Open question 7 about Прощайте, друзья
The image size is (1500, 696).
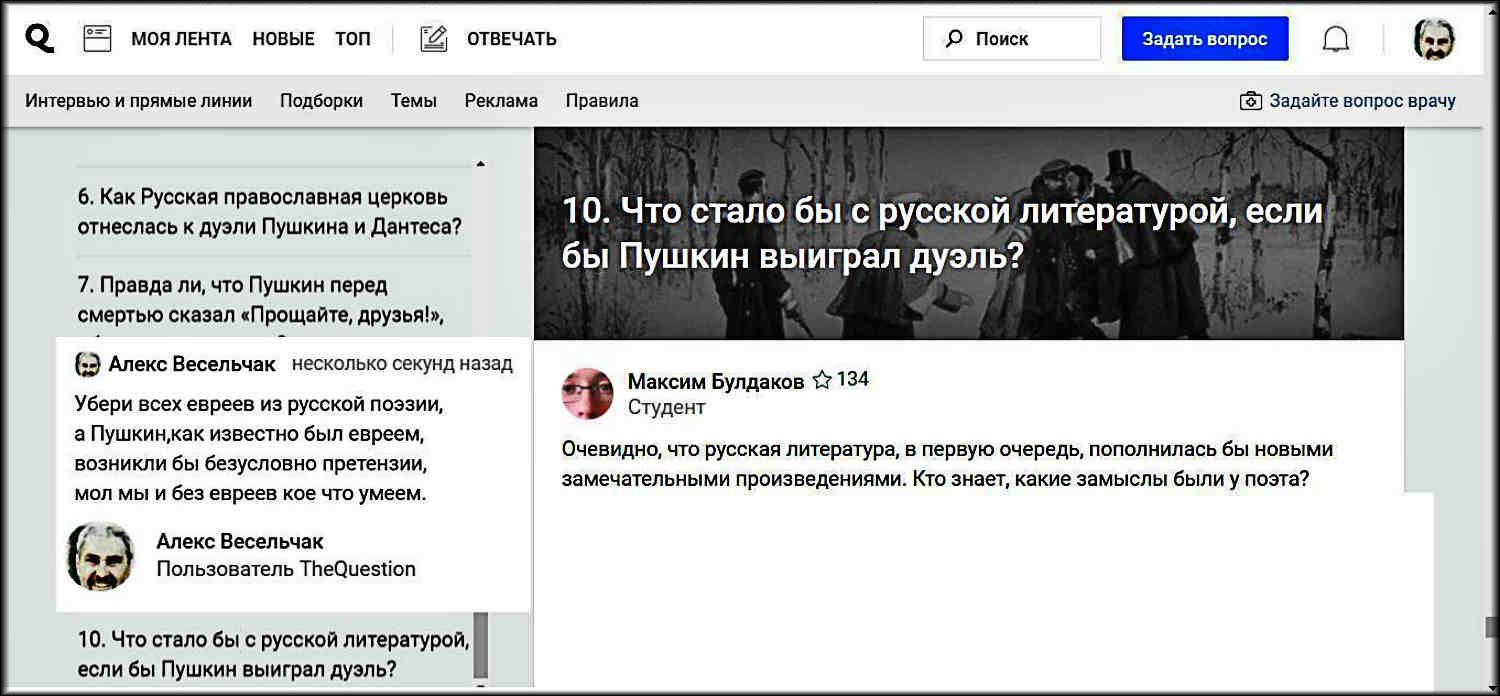tap(262, 300)
